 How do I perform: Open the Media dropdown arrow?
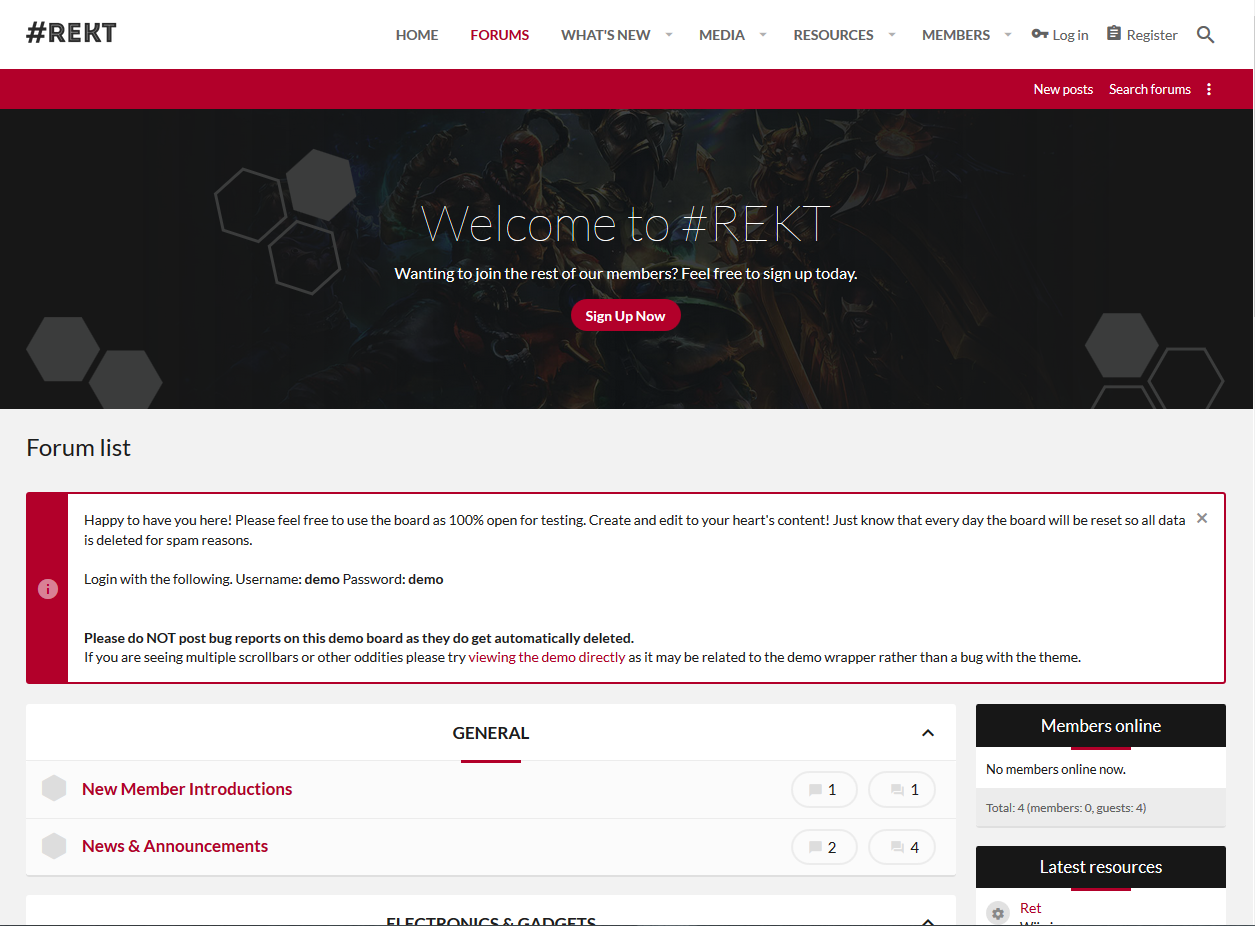(763, 35)
